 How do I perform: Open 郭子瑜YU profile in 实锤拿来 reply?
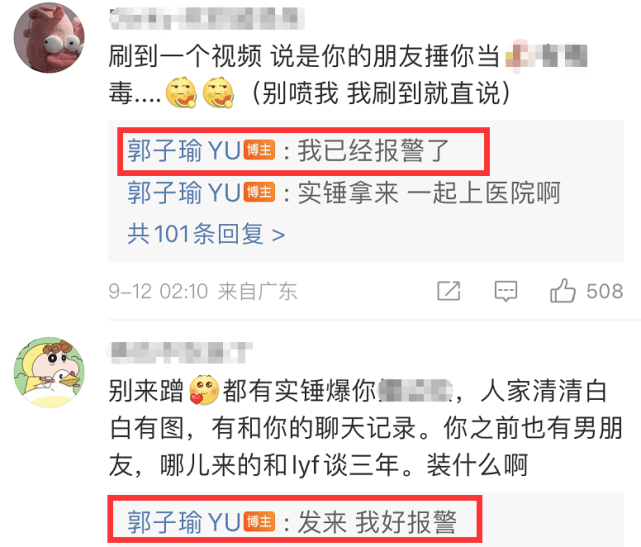click(x=184, y=193)
